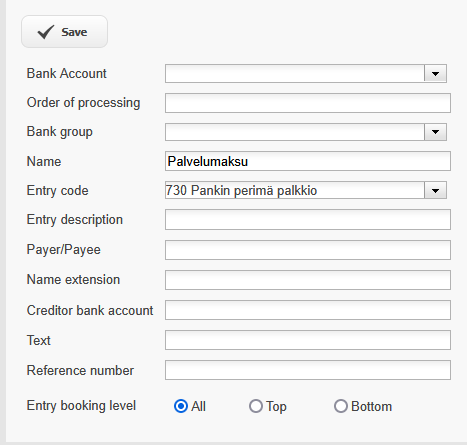This screenshot has height=445, width=467.
Task: Click the Name field containing Palvelumaksu
Action: tap(308, 161)
